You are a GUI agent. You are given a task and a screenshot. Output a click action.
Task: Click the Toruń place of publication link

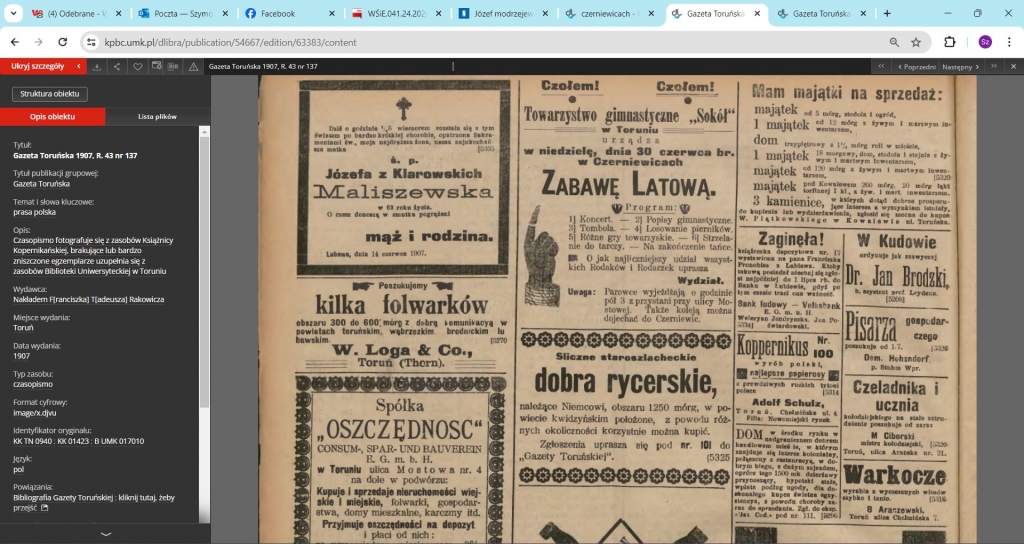coord(23,328)
